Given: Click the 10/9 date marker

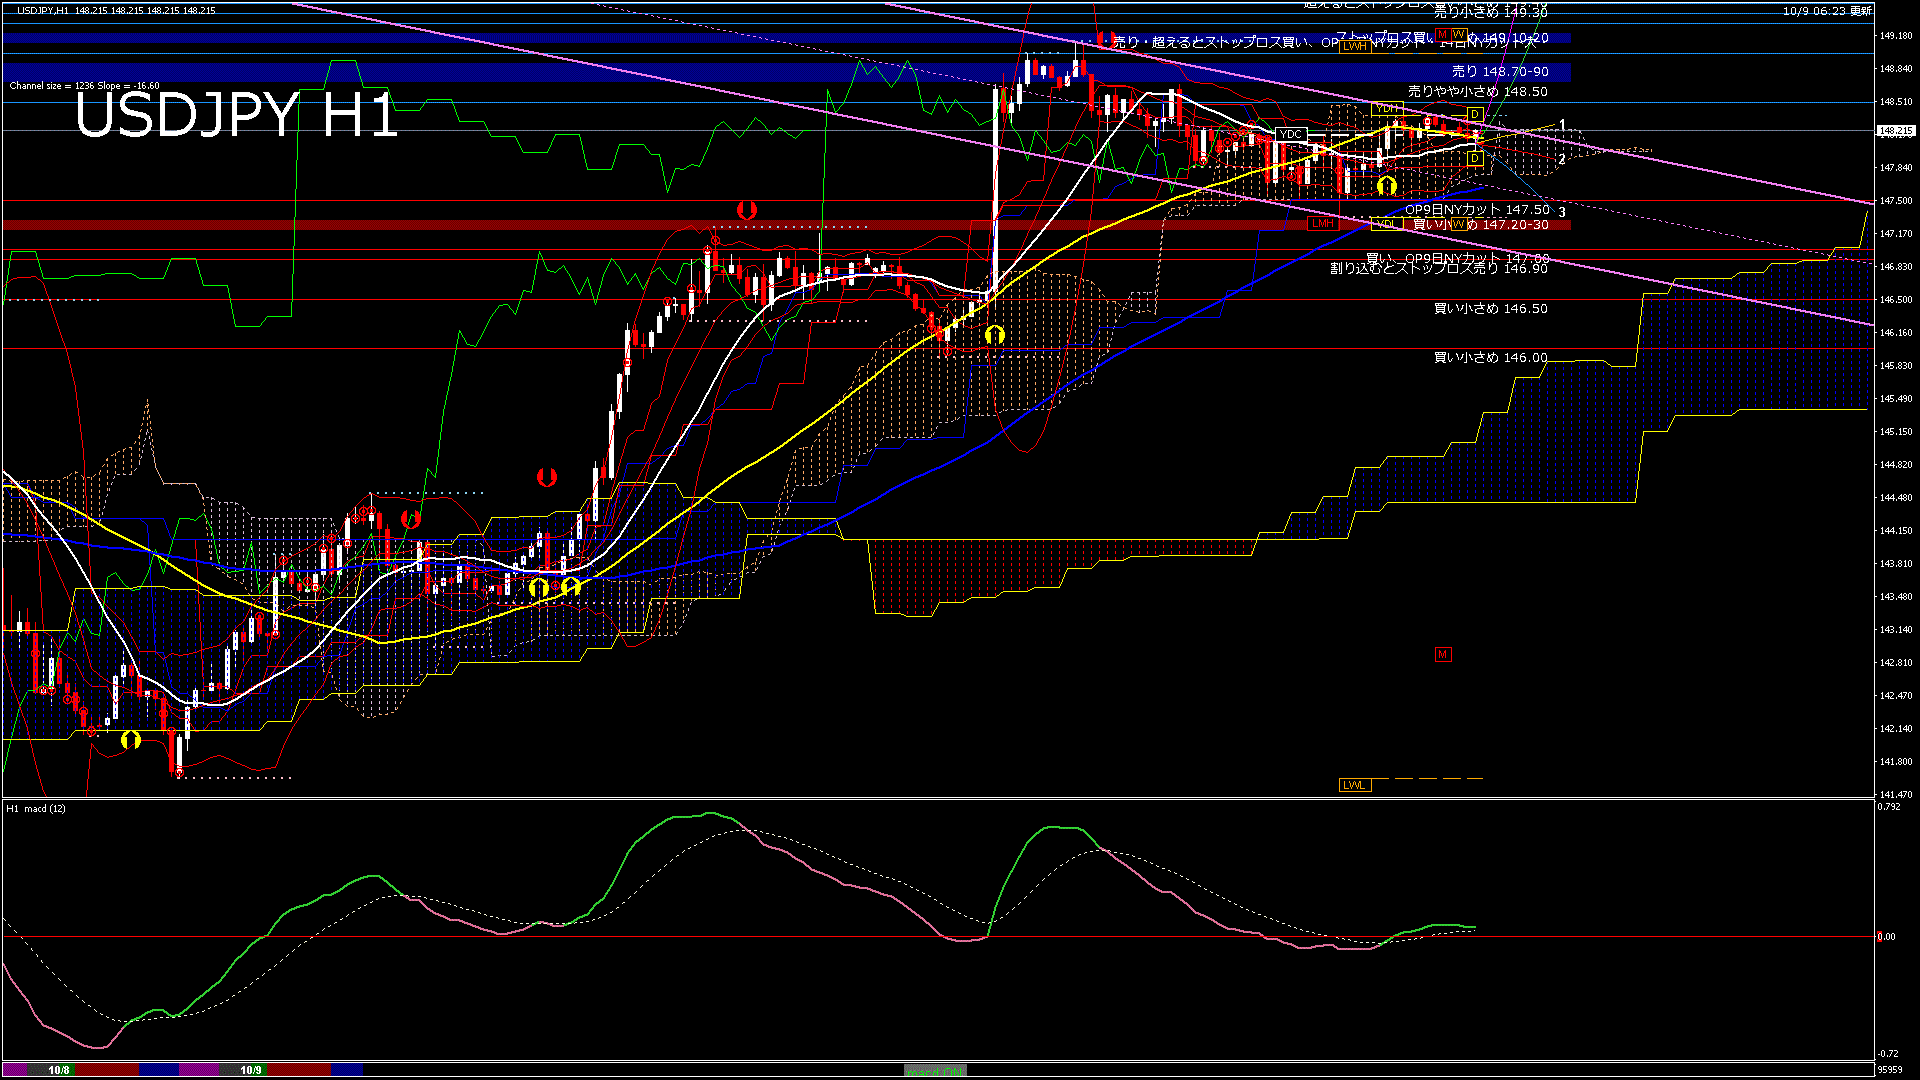Looking at the screenshot, I should pyautogui.click(x=251, y=1070).
